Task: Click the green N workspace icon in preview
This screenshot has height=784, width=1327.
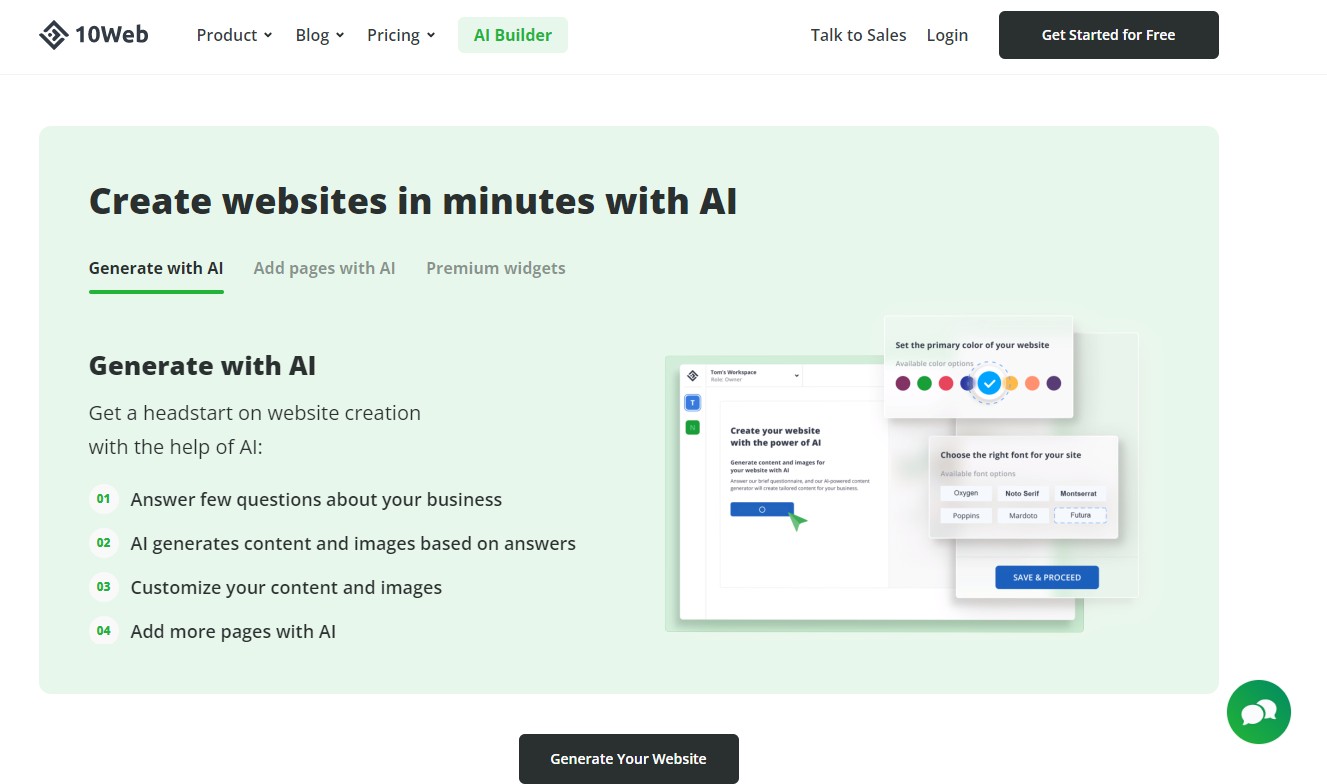Action: tap(693, 427)
